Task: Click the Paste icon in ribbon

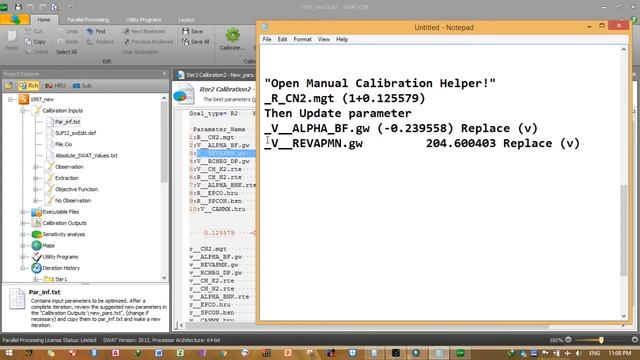Action: (11, 37)
